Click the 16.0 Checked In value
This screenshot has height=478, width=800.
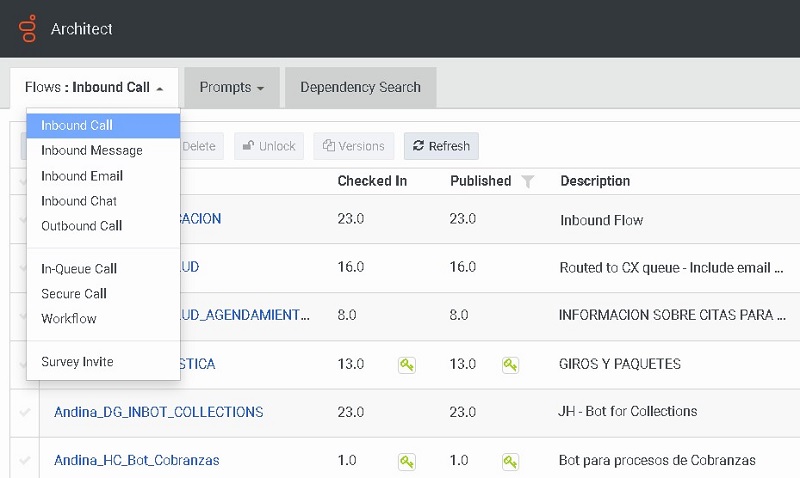coord(351,267)
